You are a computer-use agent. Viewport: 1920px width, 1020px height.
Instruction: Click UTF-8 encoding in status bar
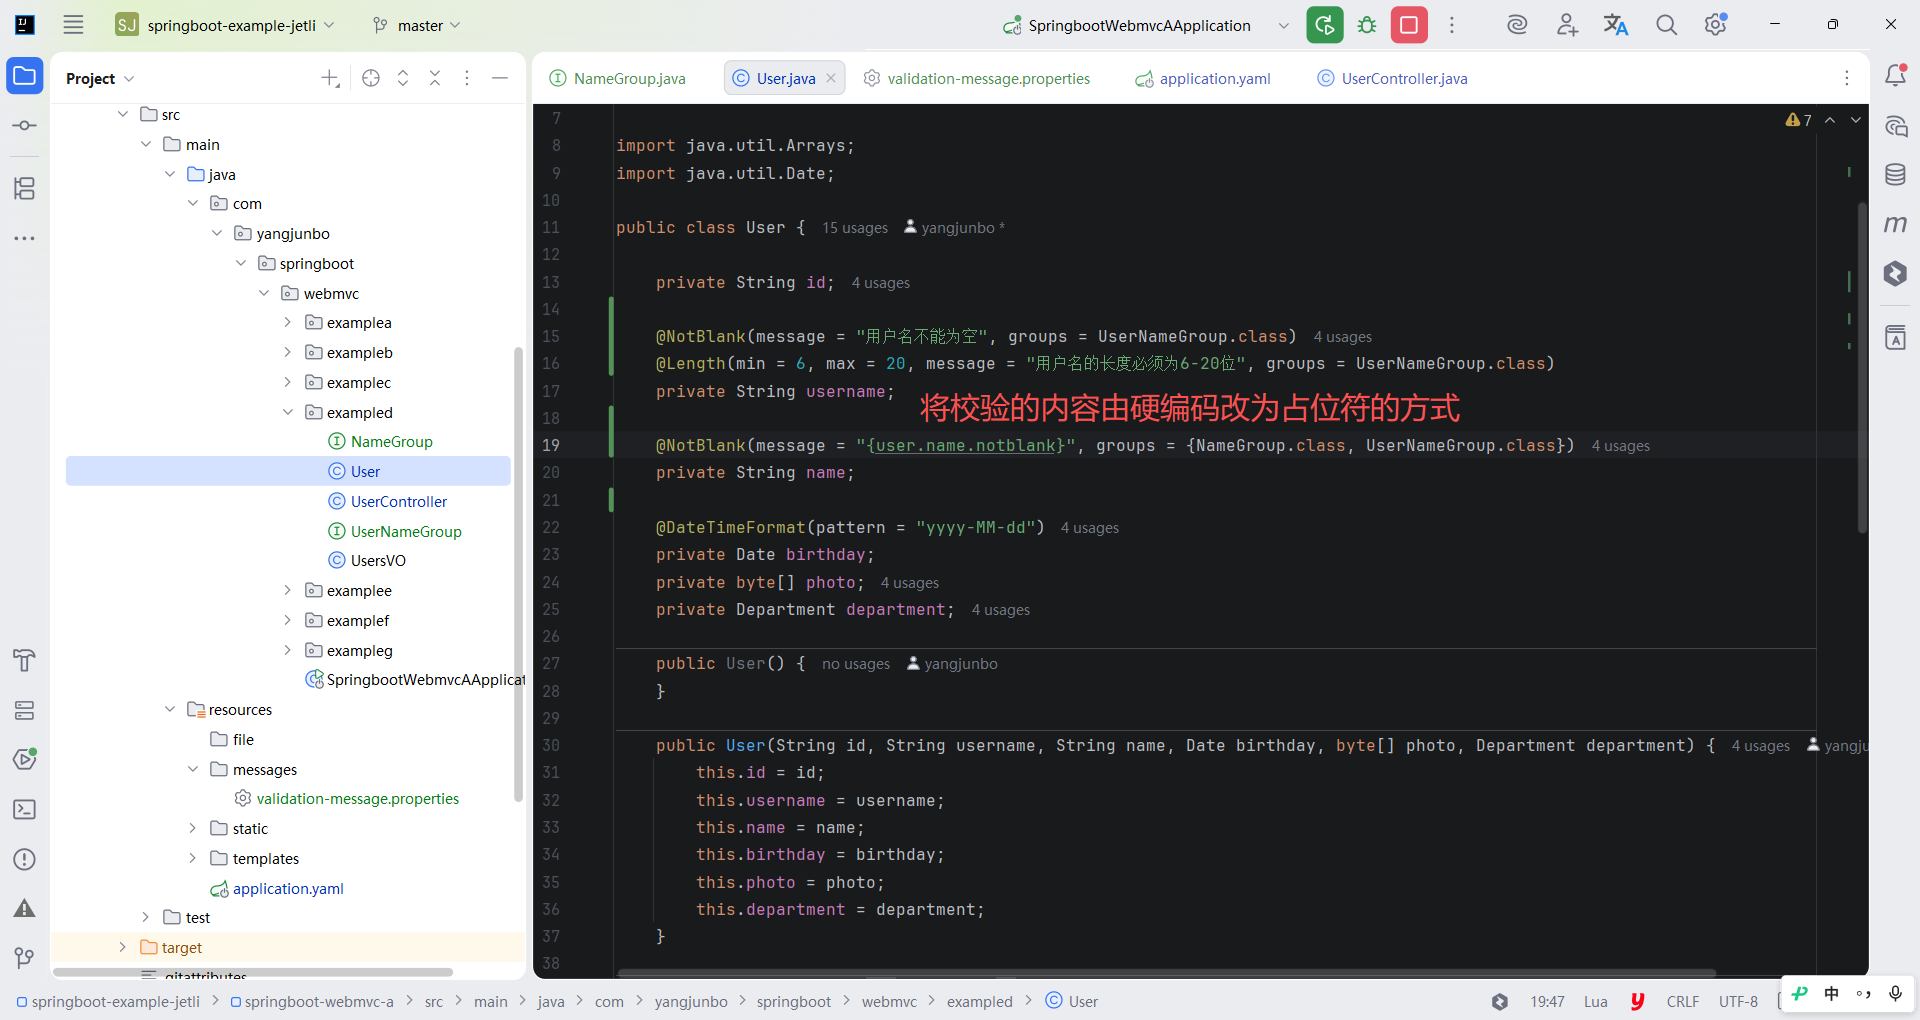[1738, 1001]
